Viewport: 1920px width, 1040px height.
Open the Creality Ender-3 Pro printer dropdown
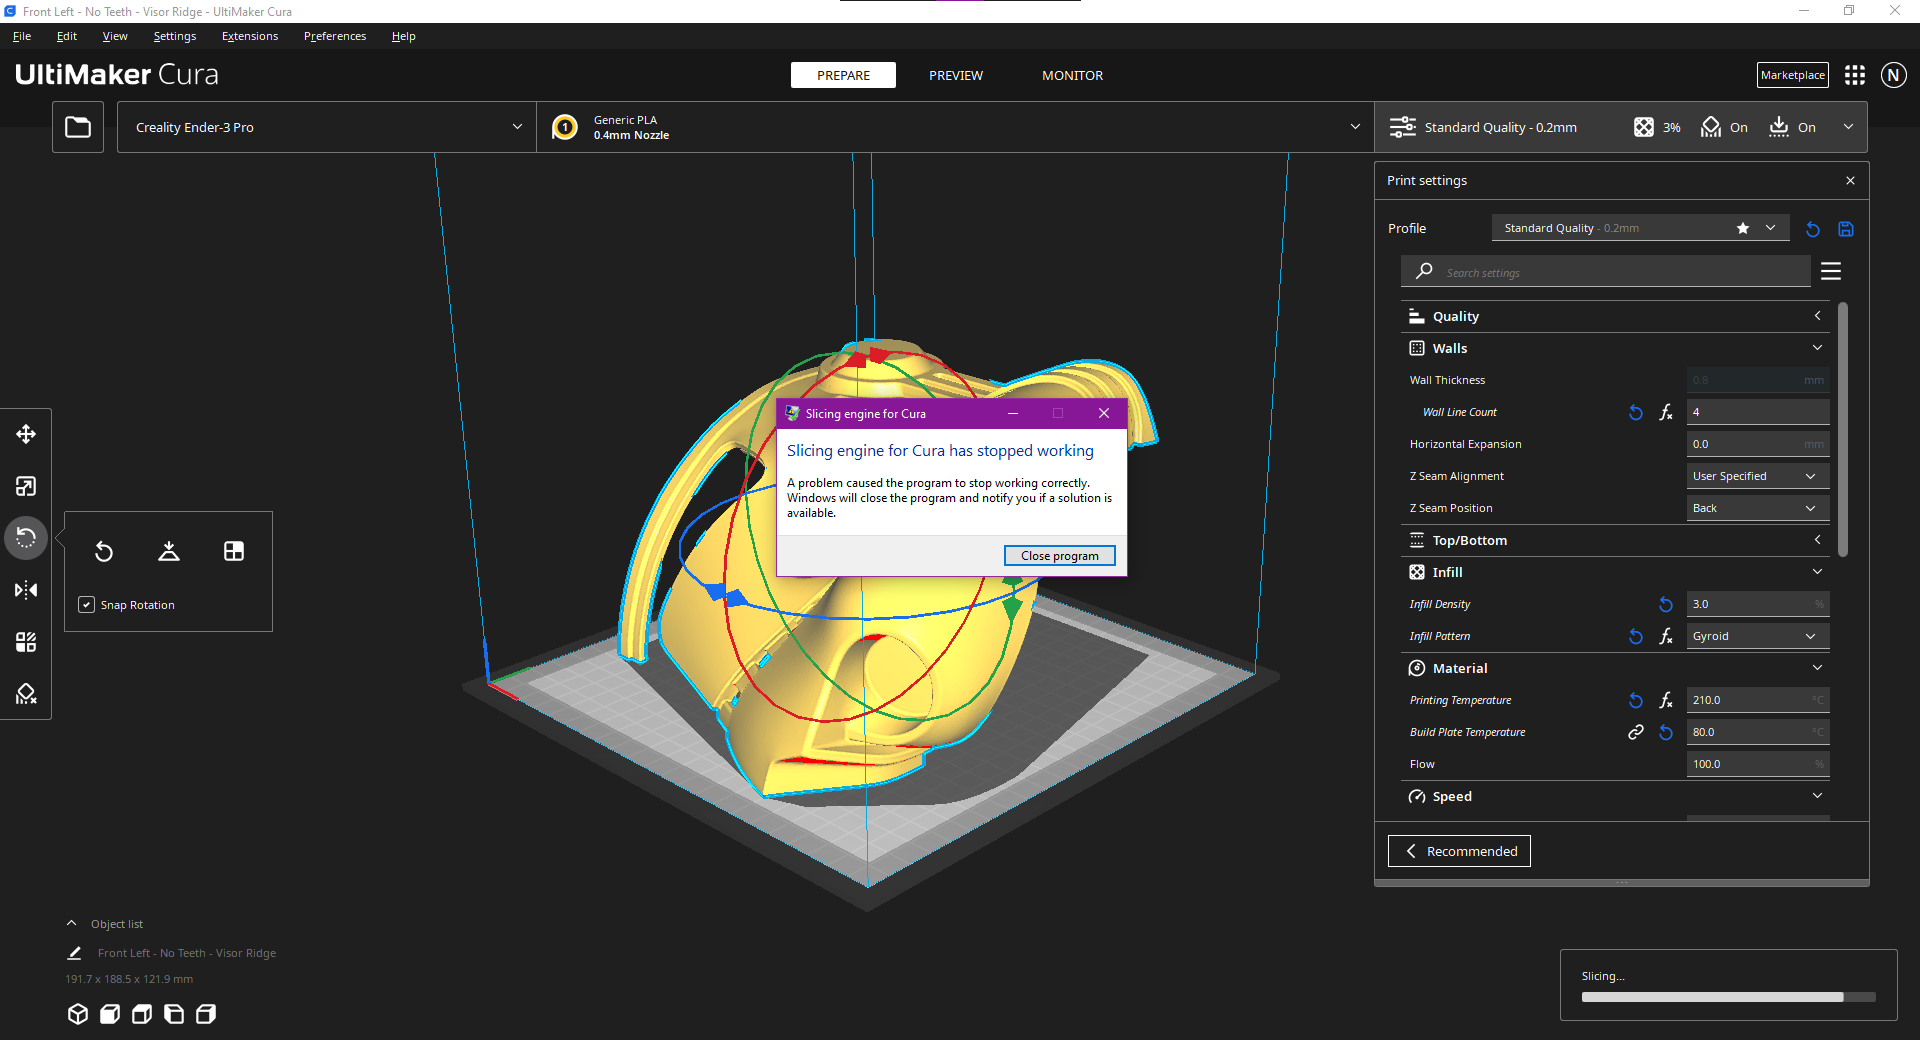pos(327,127)
